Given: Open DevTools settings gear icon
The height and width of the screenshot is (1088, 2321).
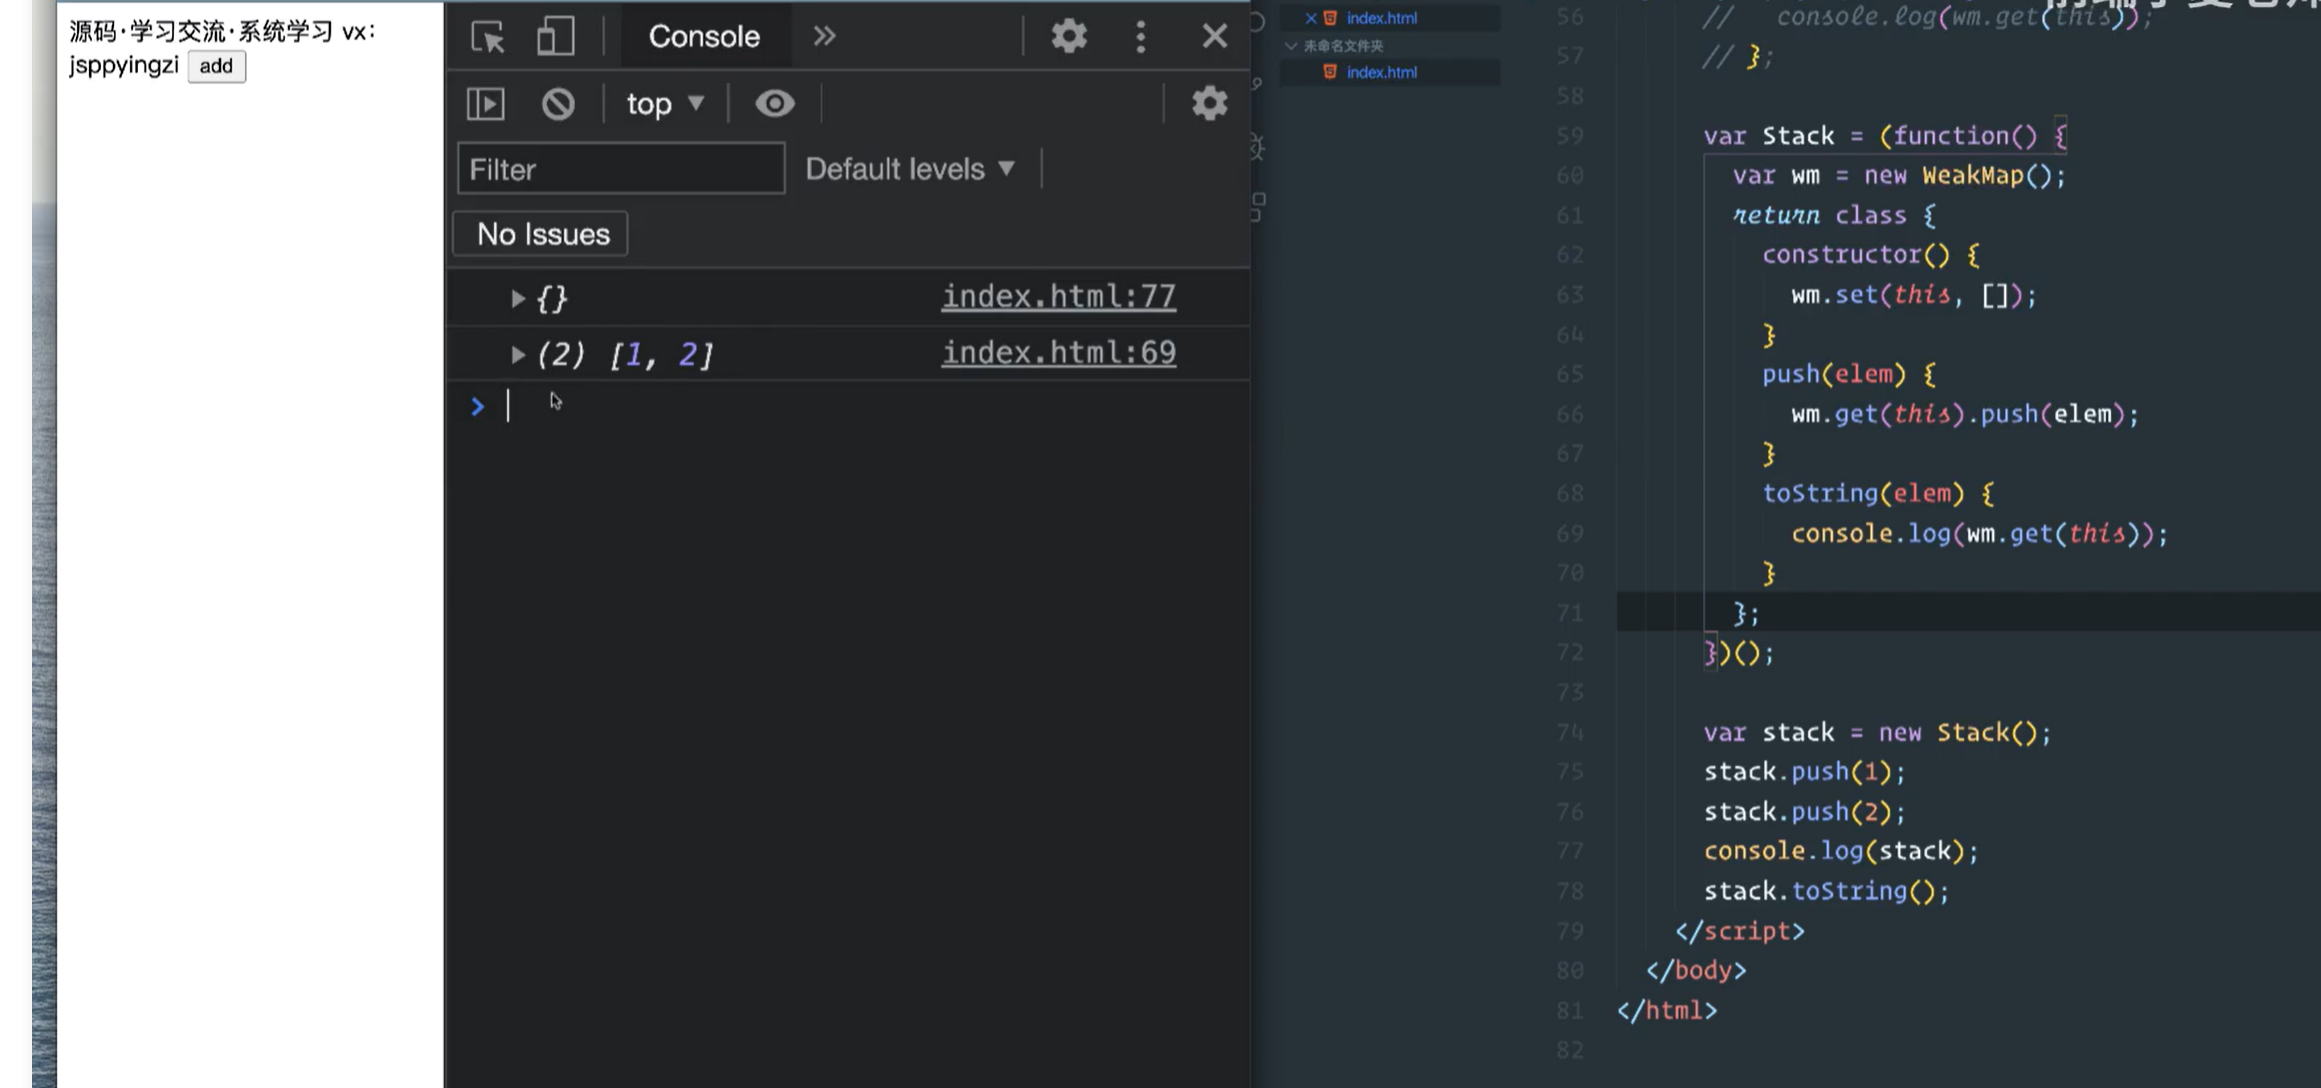Looking at the screenshot, I should pyautogui.click(x=1068, y=37).
